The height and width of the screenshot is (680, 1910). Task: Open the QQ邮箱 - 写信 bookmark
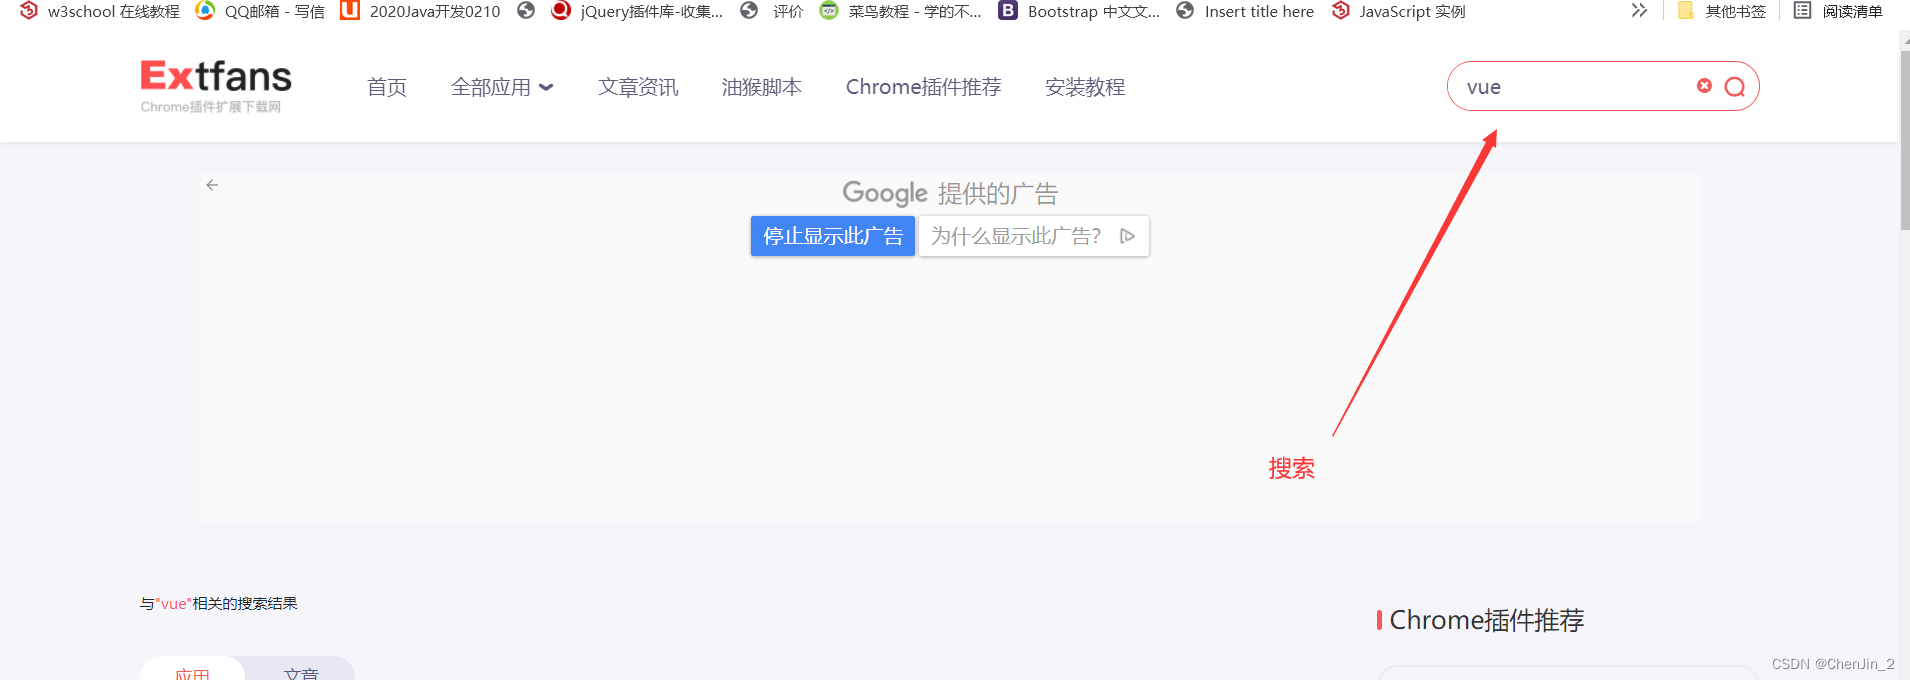coord(260,11)
